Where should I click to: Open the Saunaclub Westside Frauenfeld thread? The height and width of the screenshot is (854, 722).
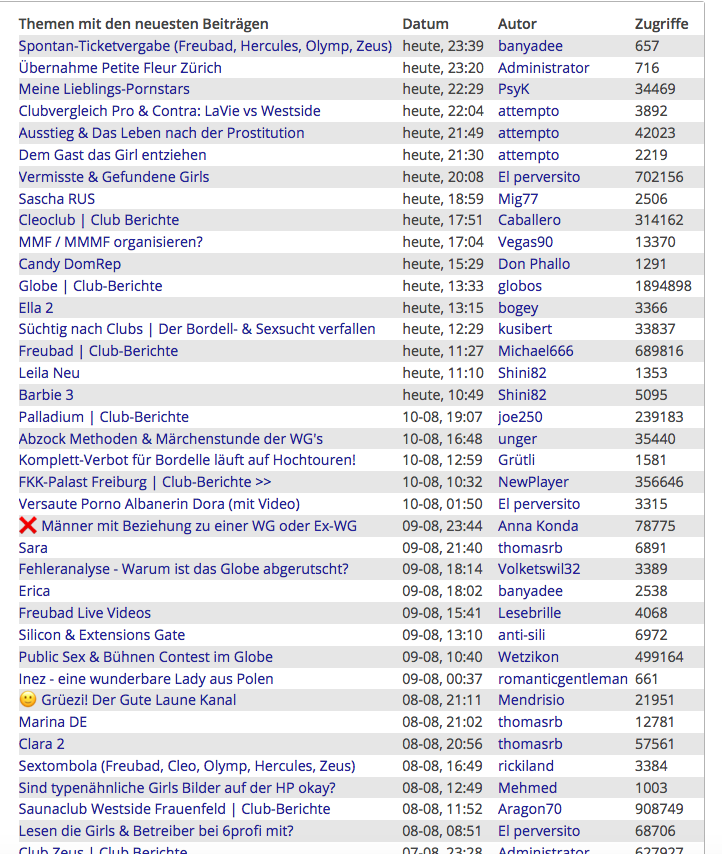pos(174,809)
